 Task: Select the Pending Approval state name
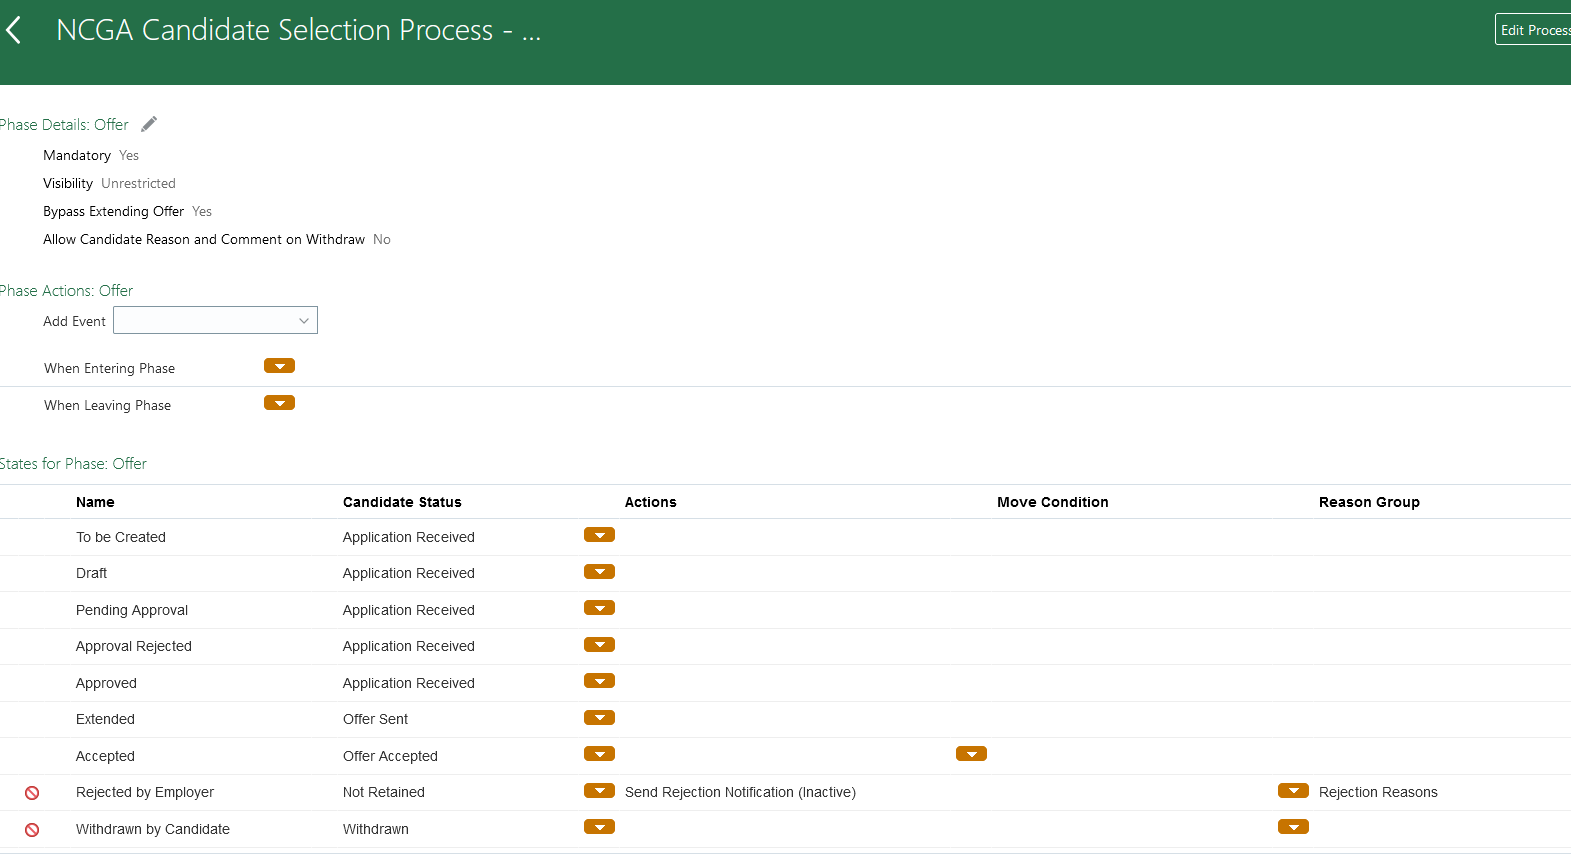(x=132, y=610)
